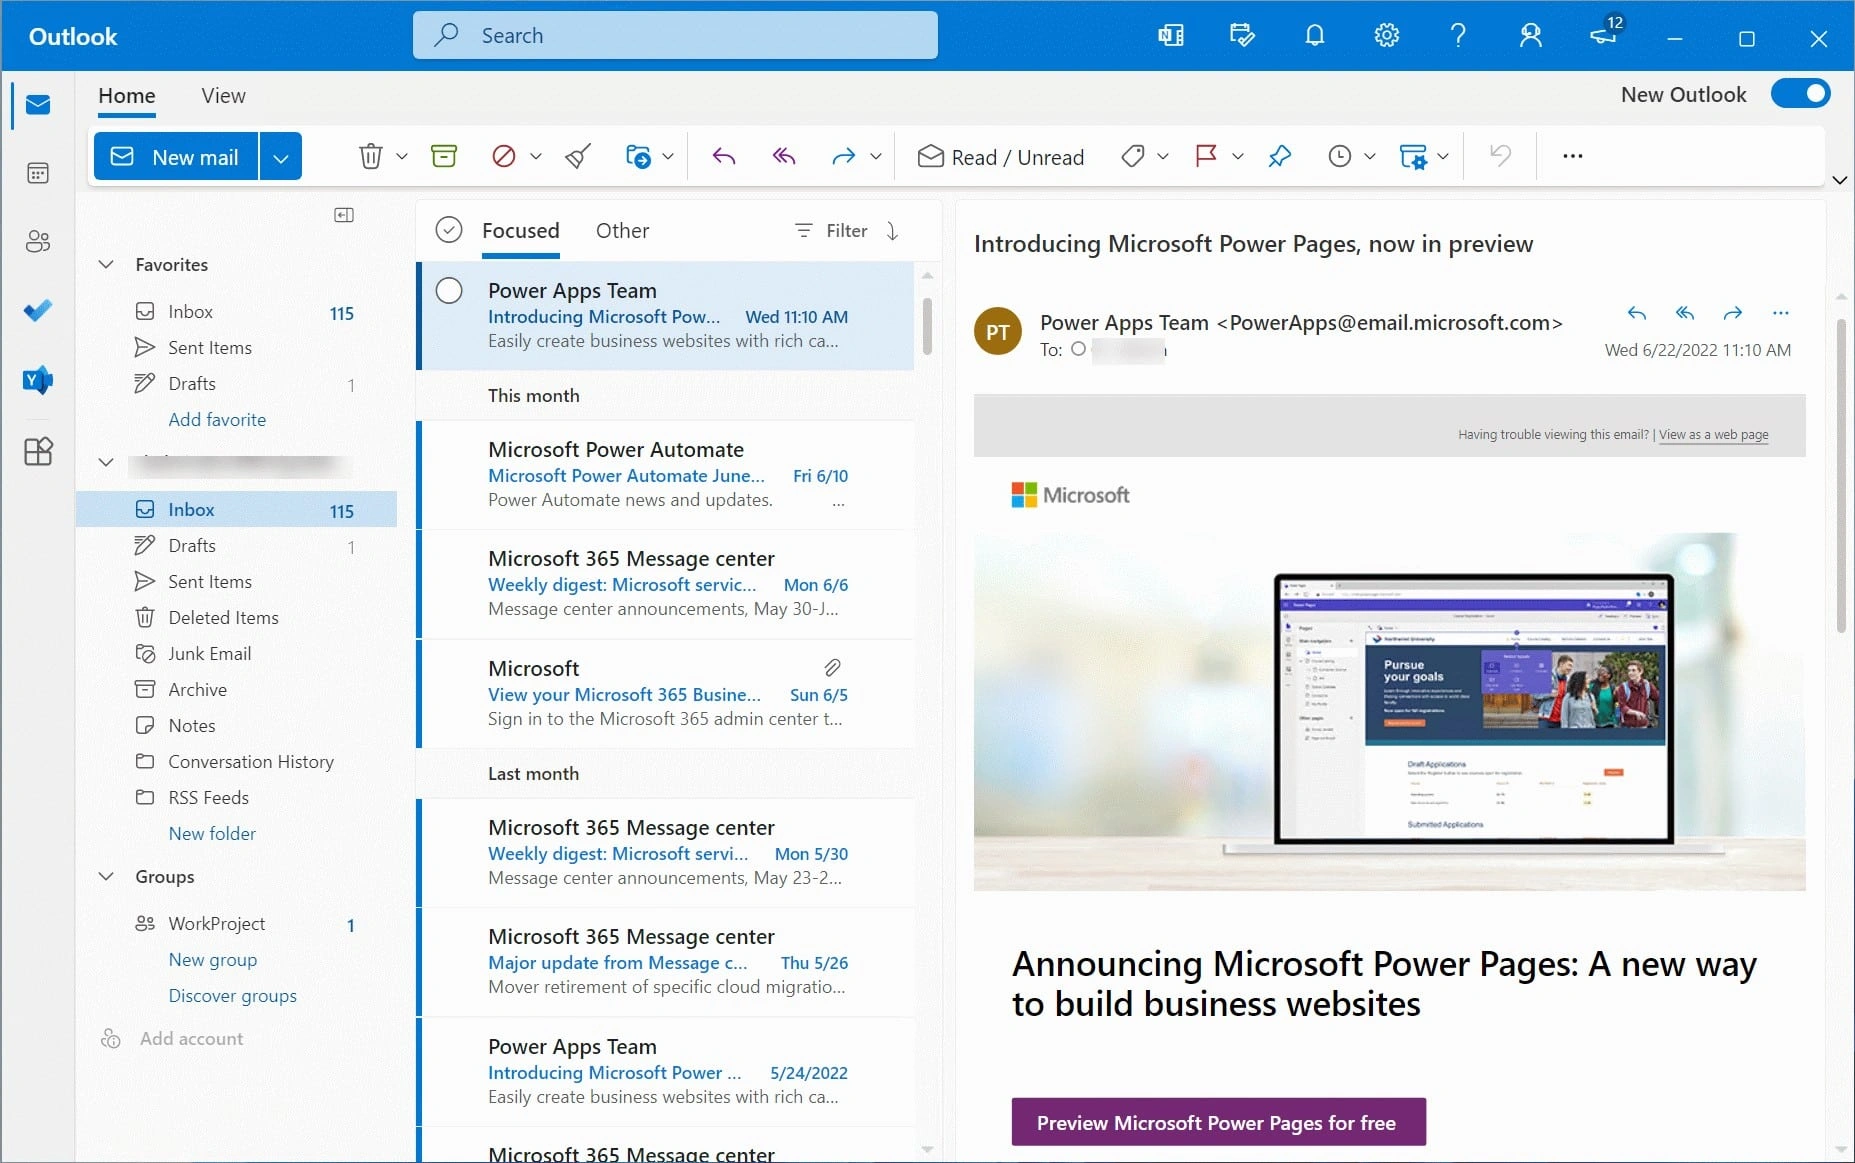
Task: Delete the message with the trash icon
Action: point(370,156)
